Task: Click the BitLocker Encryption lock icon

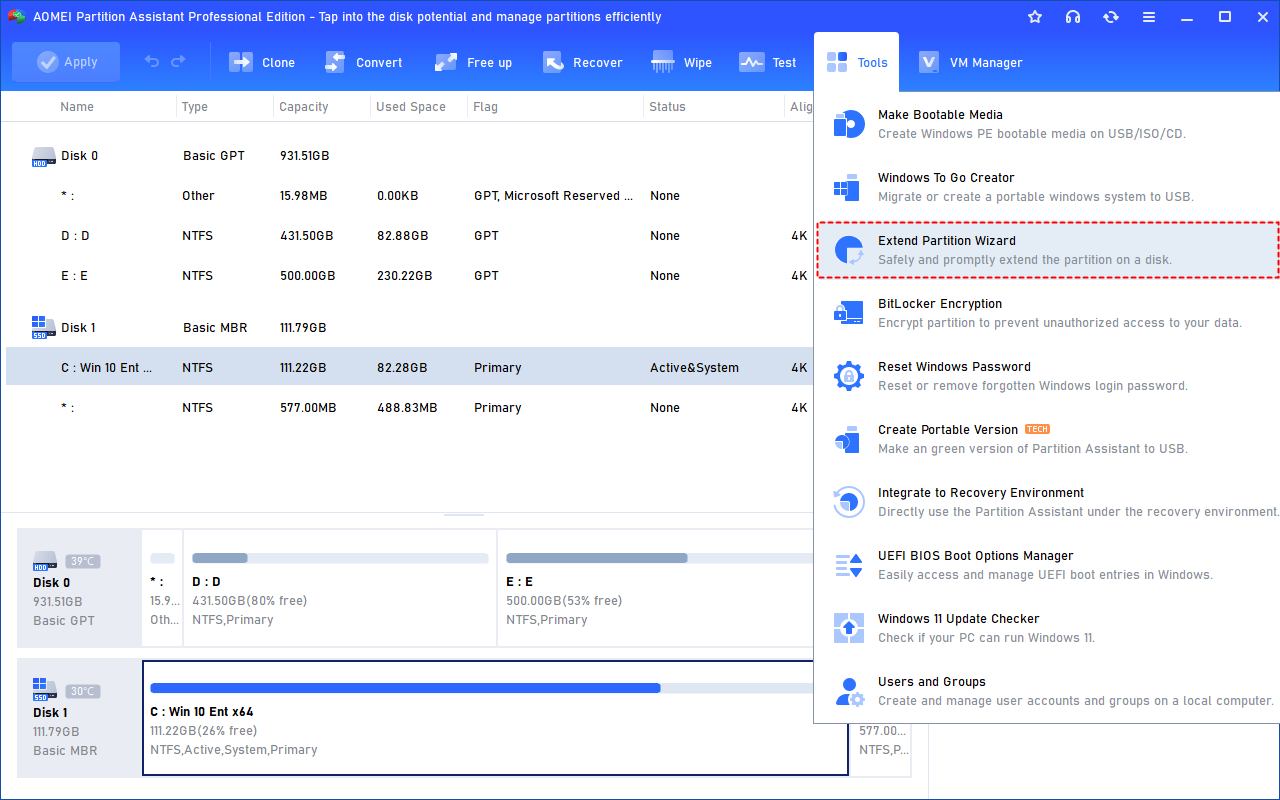Action: pos(848,313)
